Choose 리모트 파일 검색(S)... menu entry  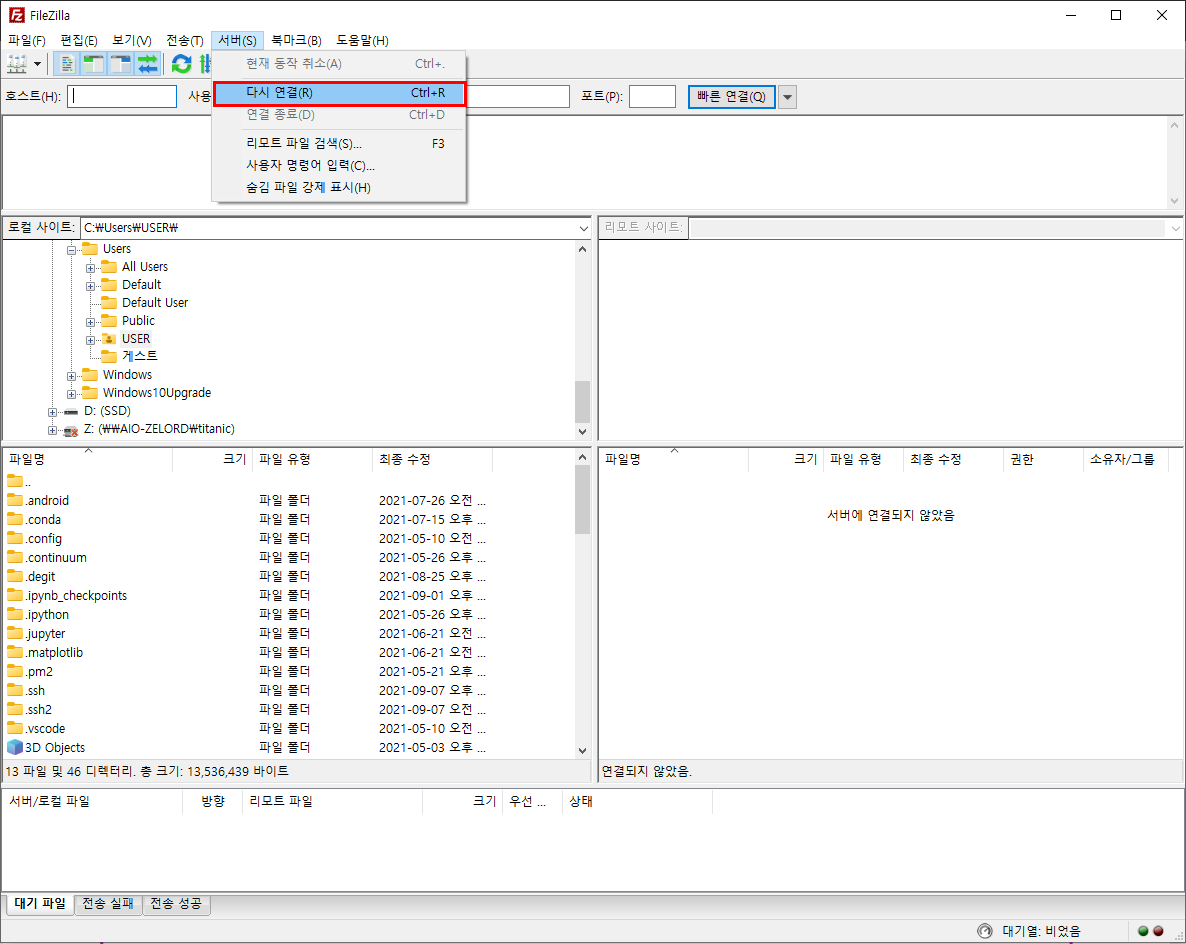339,143
